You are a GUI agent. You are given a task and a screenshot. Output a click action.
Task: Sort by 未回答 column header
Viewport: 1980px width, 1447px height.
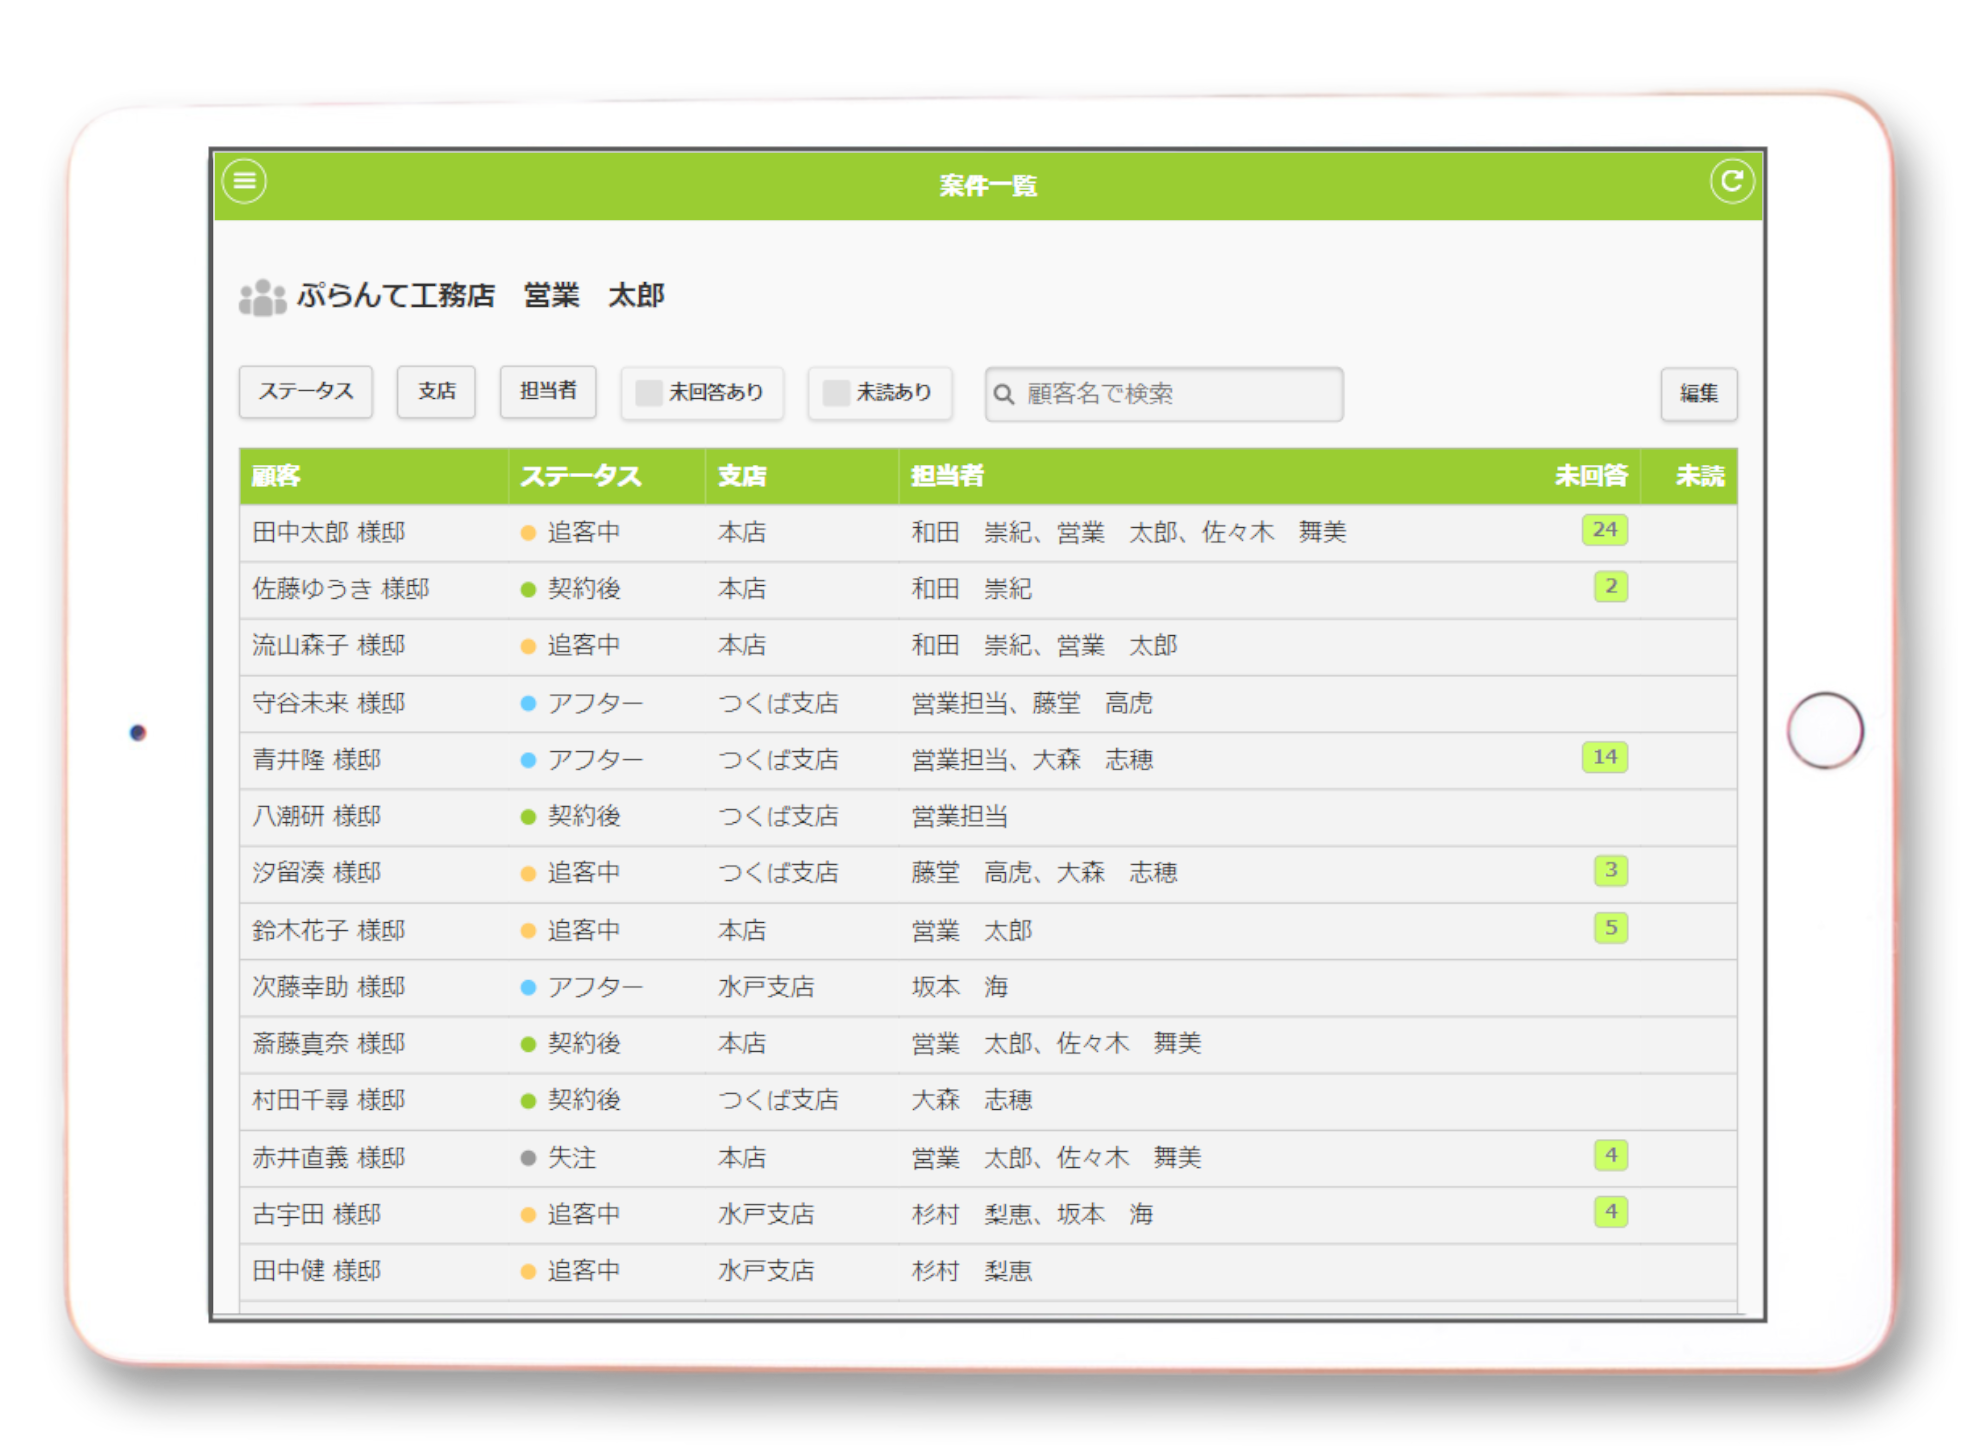(x=1590, y=476)
